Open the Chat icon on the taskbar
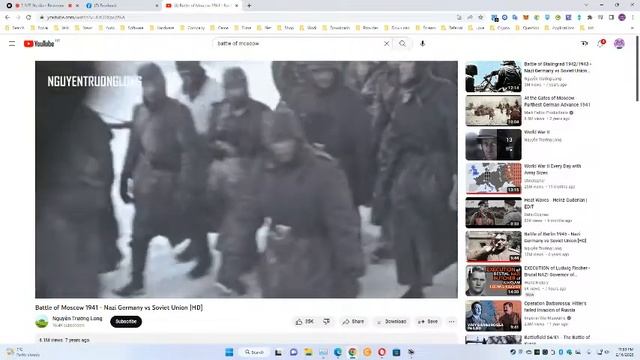The image size is (640, 360). pos(293,352)
